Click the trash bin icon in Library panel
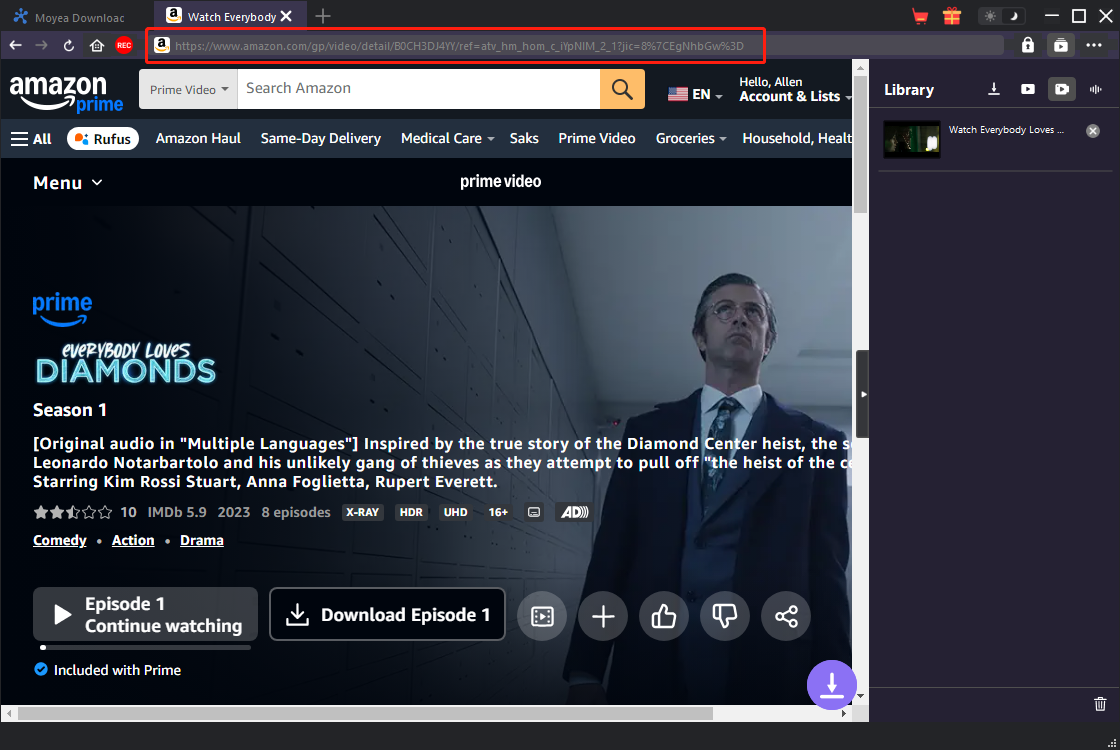The height and width of the screenshot is (750, 1120). pos(1100,704)
